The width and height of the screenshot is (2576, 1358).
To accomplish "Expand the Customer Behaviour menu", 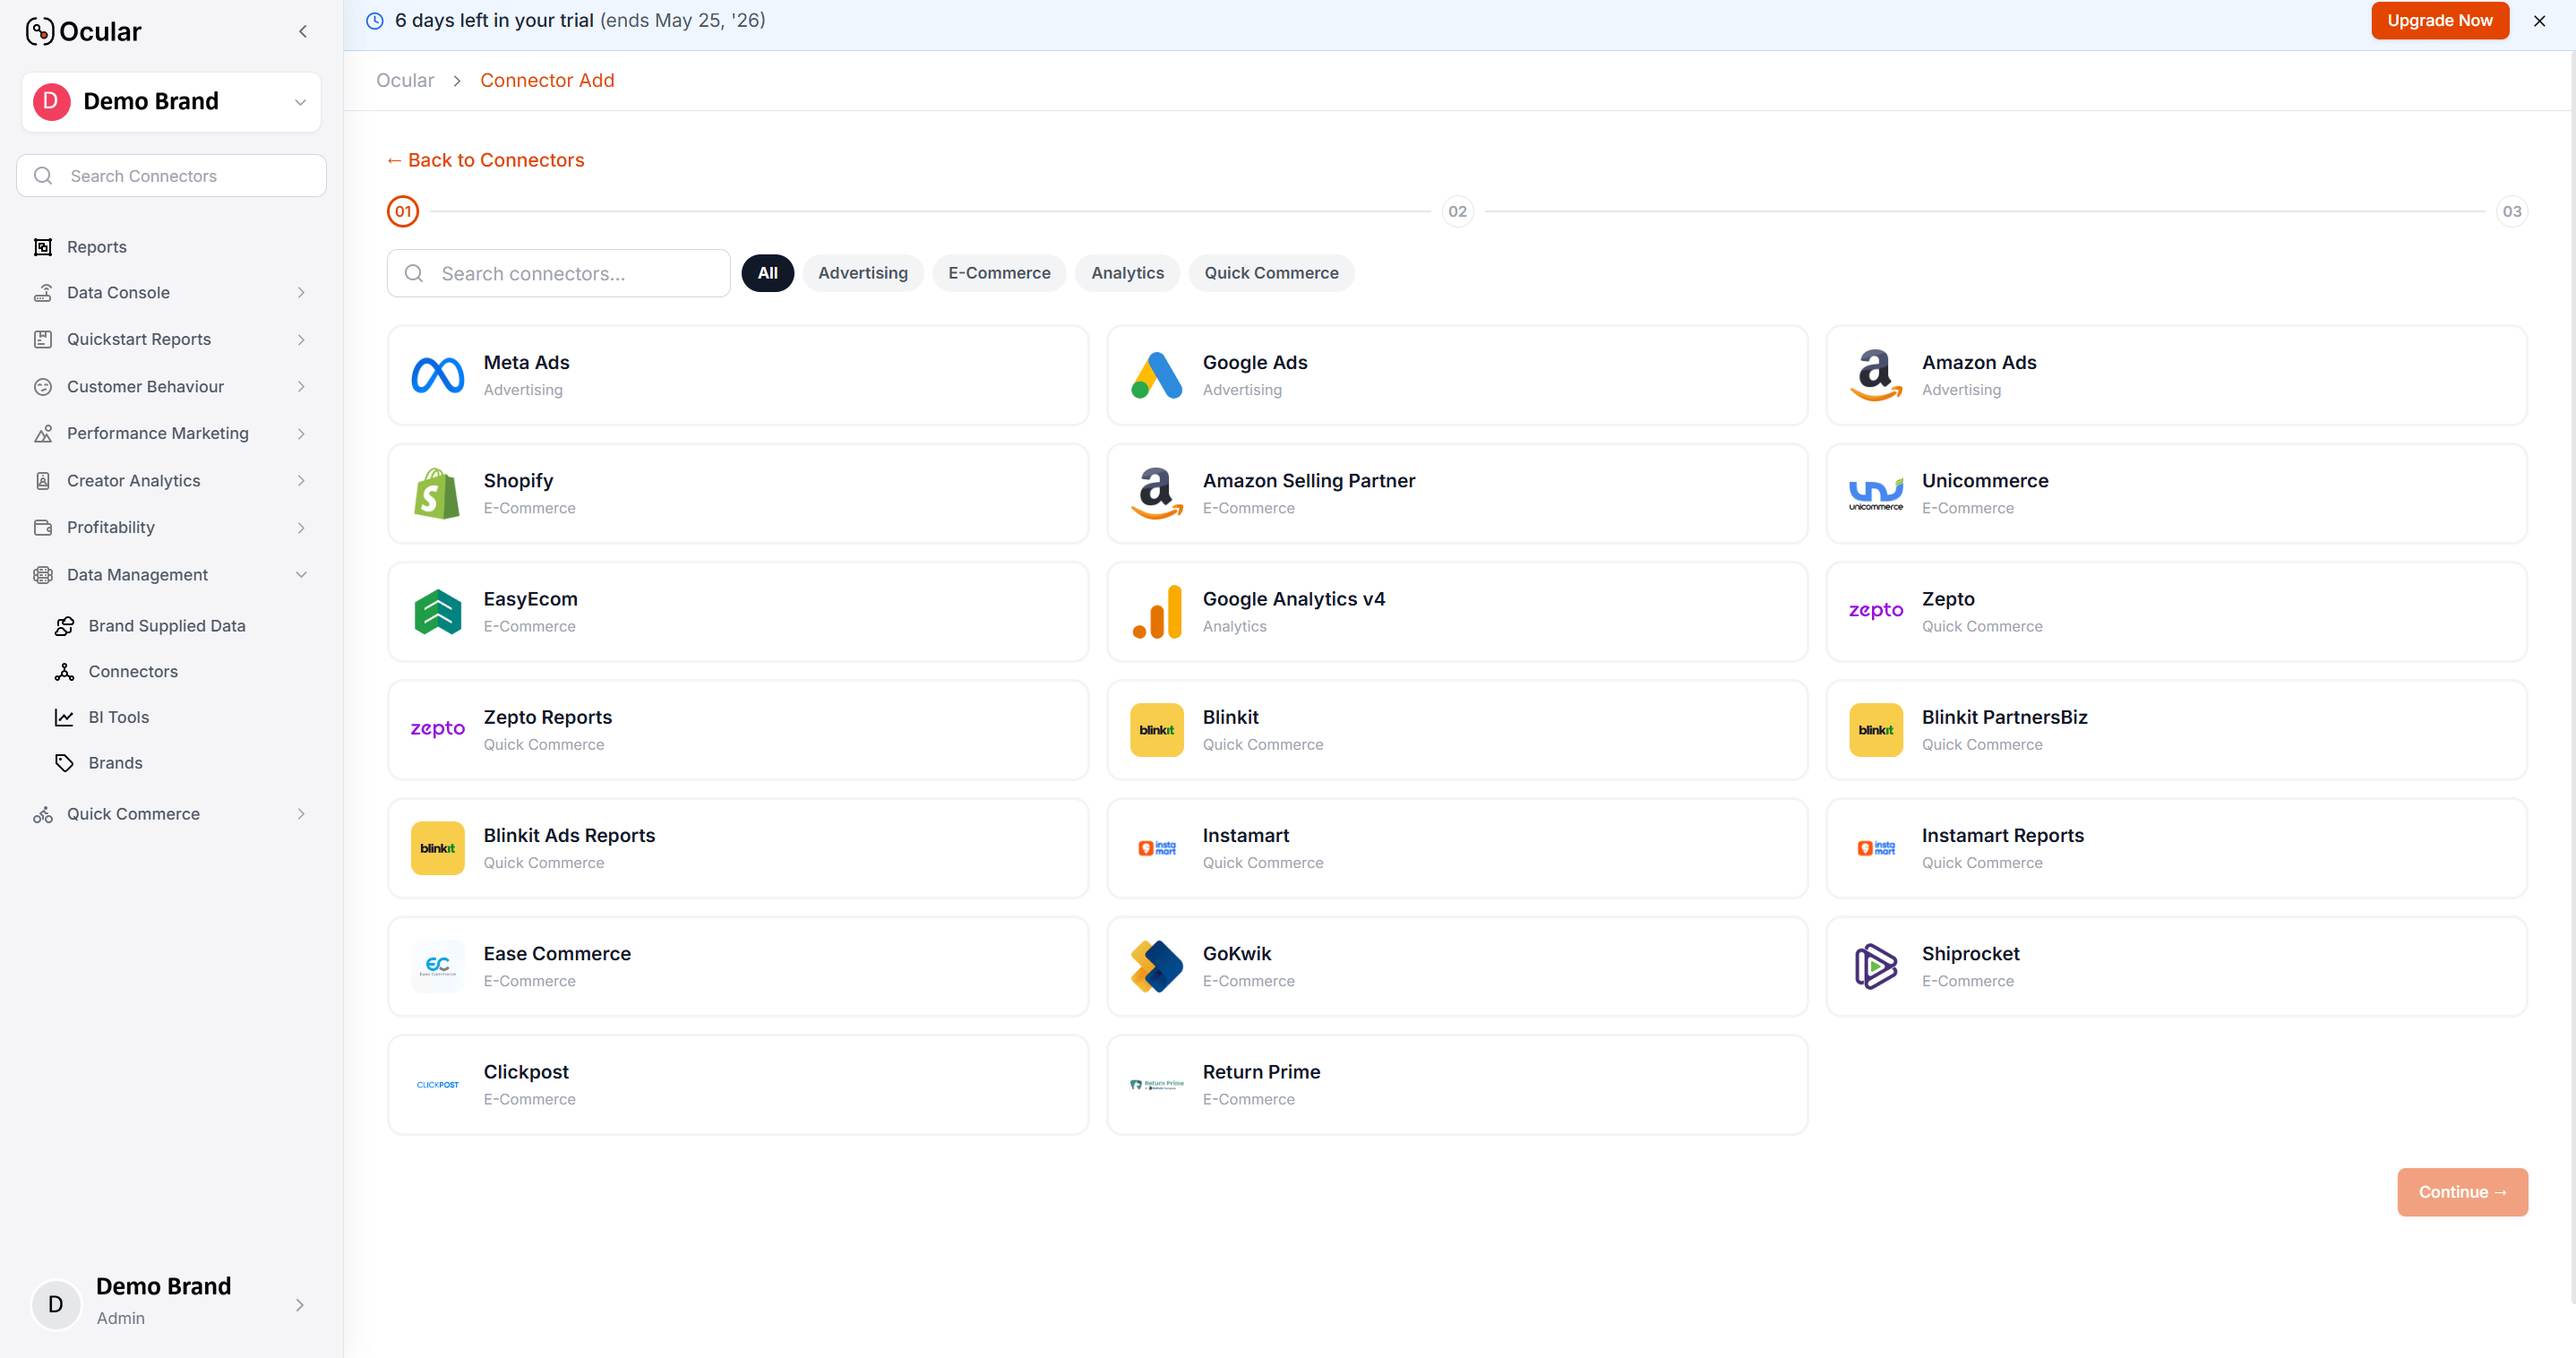I will coord(171,387).
